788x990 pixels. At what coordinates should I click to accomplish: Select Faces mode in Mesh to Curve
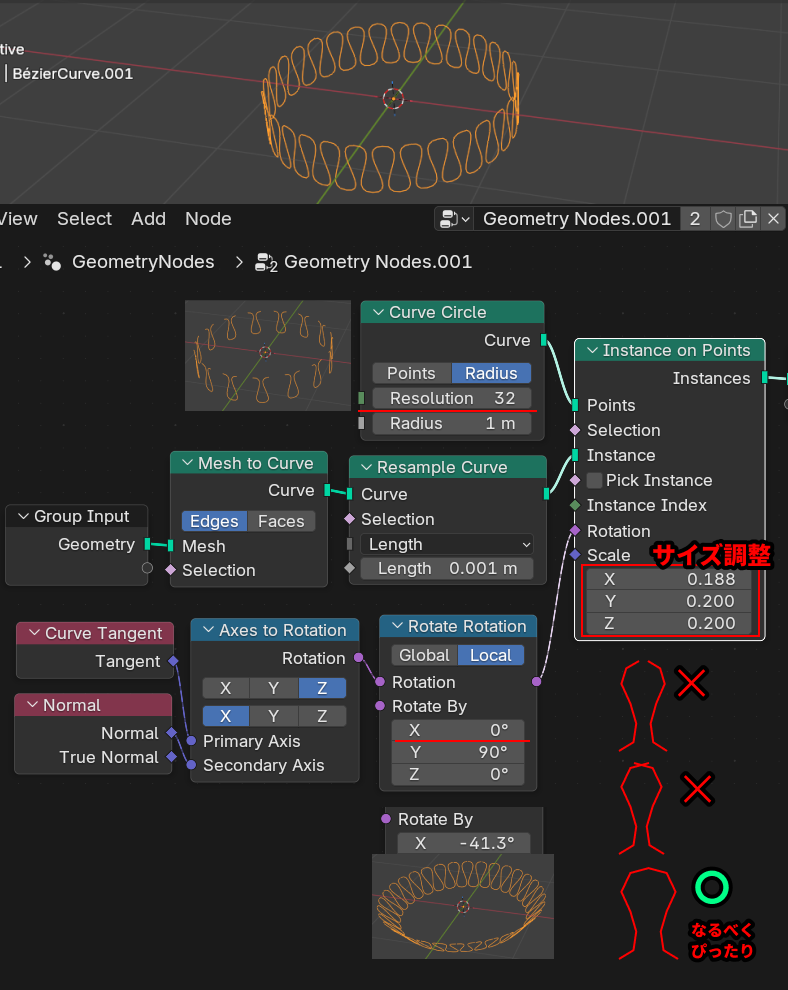click(x=281, y=521)
